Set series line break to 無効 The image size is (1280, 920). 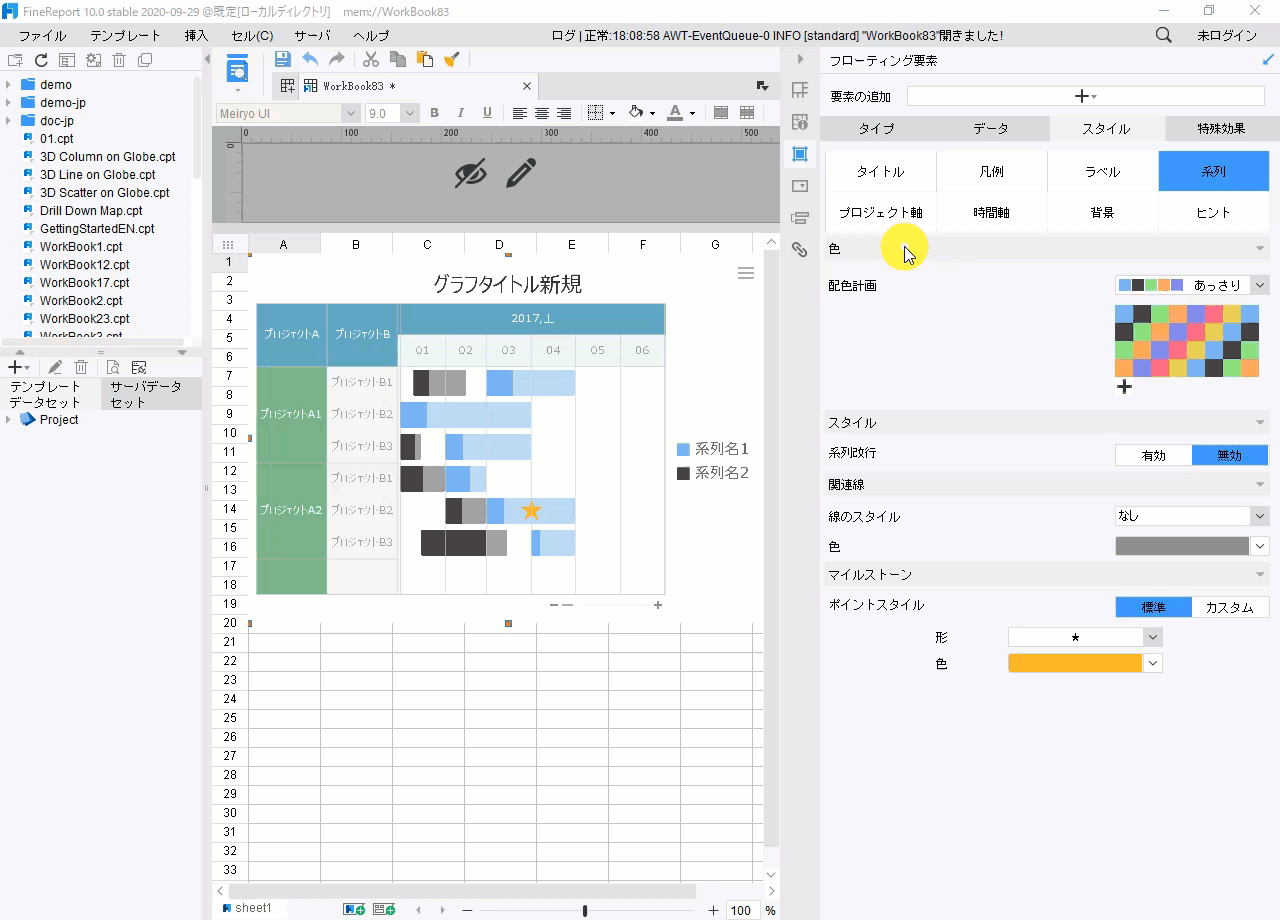click(1230, 455)
